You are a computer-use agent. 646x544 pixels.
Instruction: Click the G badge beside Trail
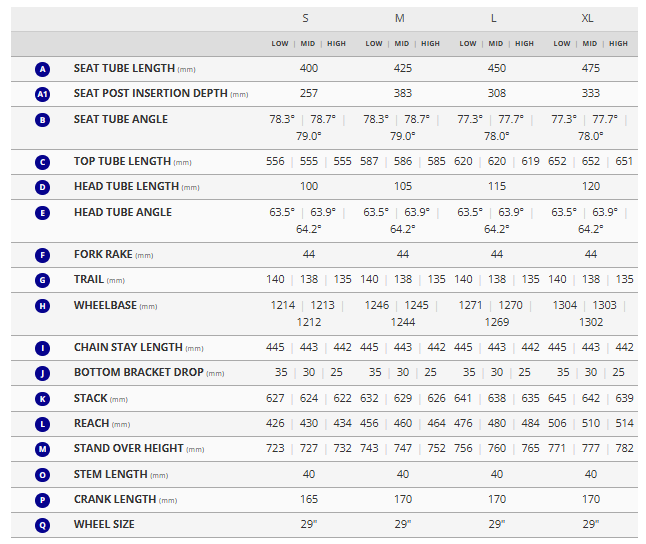tap(42, 280)
